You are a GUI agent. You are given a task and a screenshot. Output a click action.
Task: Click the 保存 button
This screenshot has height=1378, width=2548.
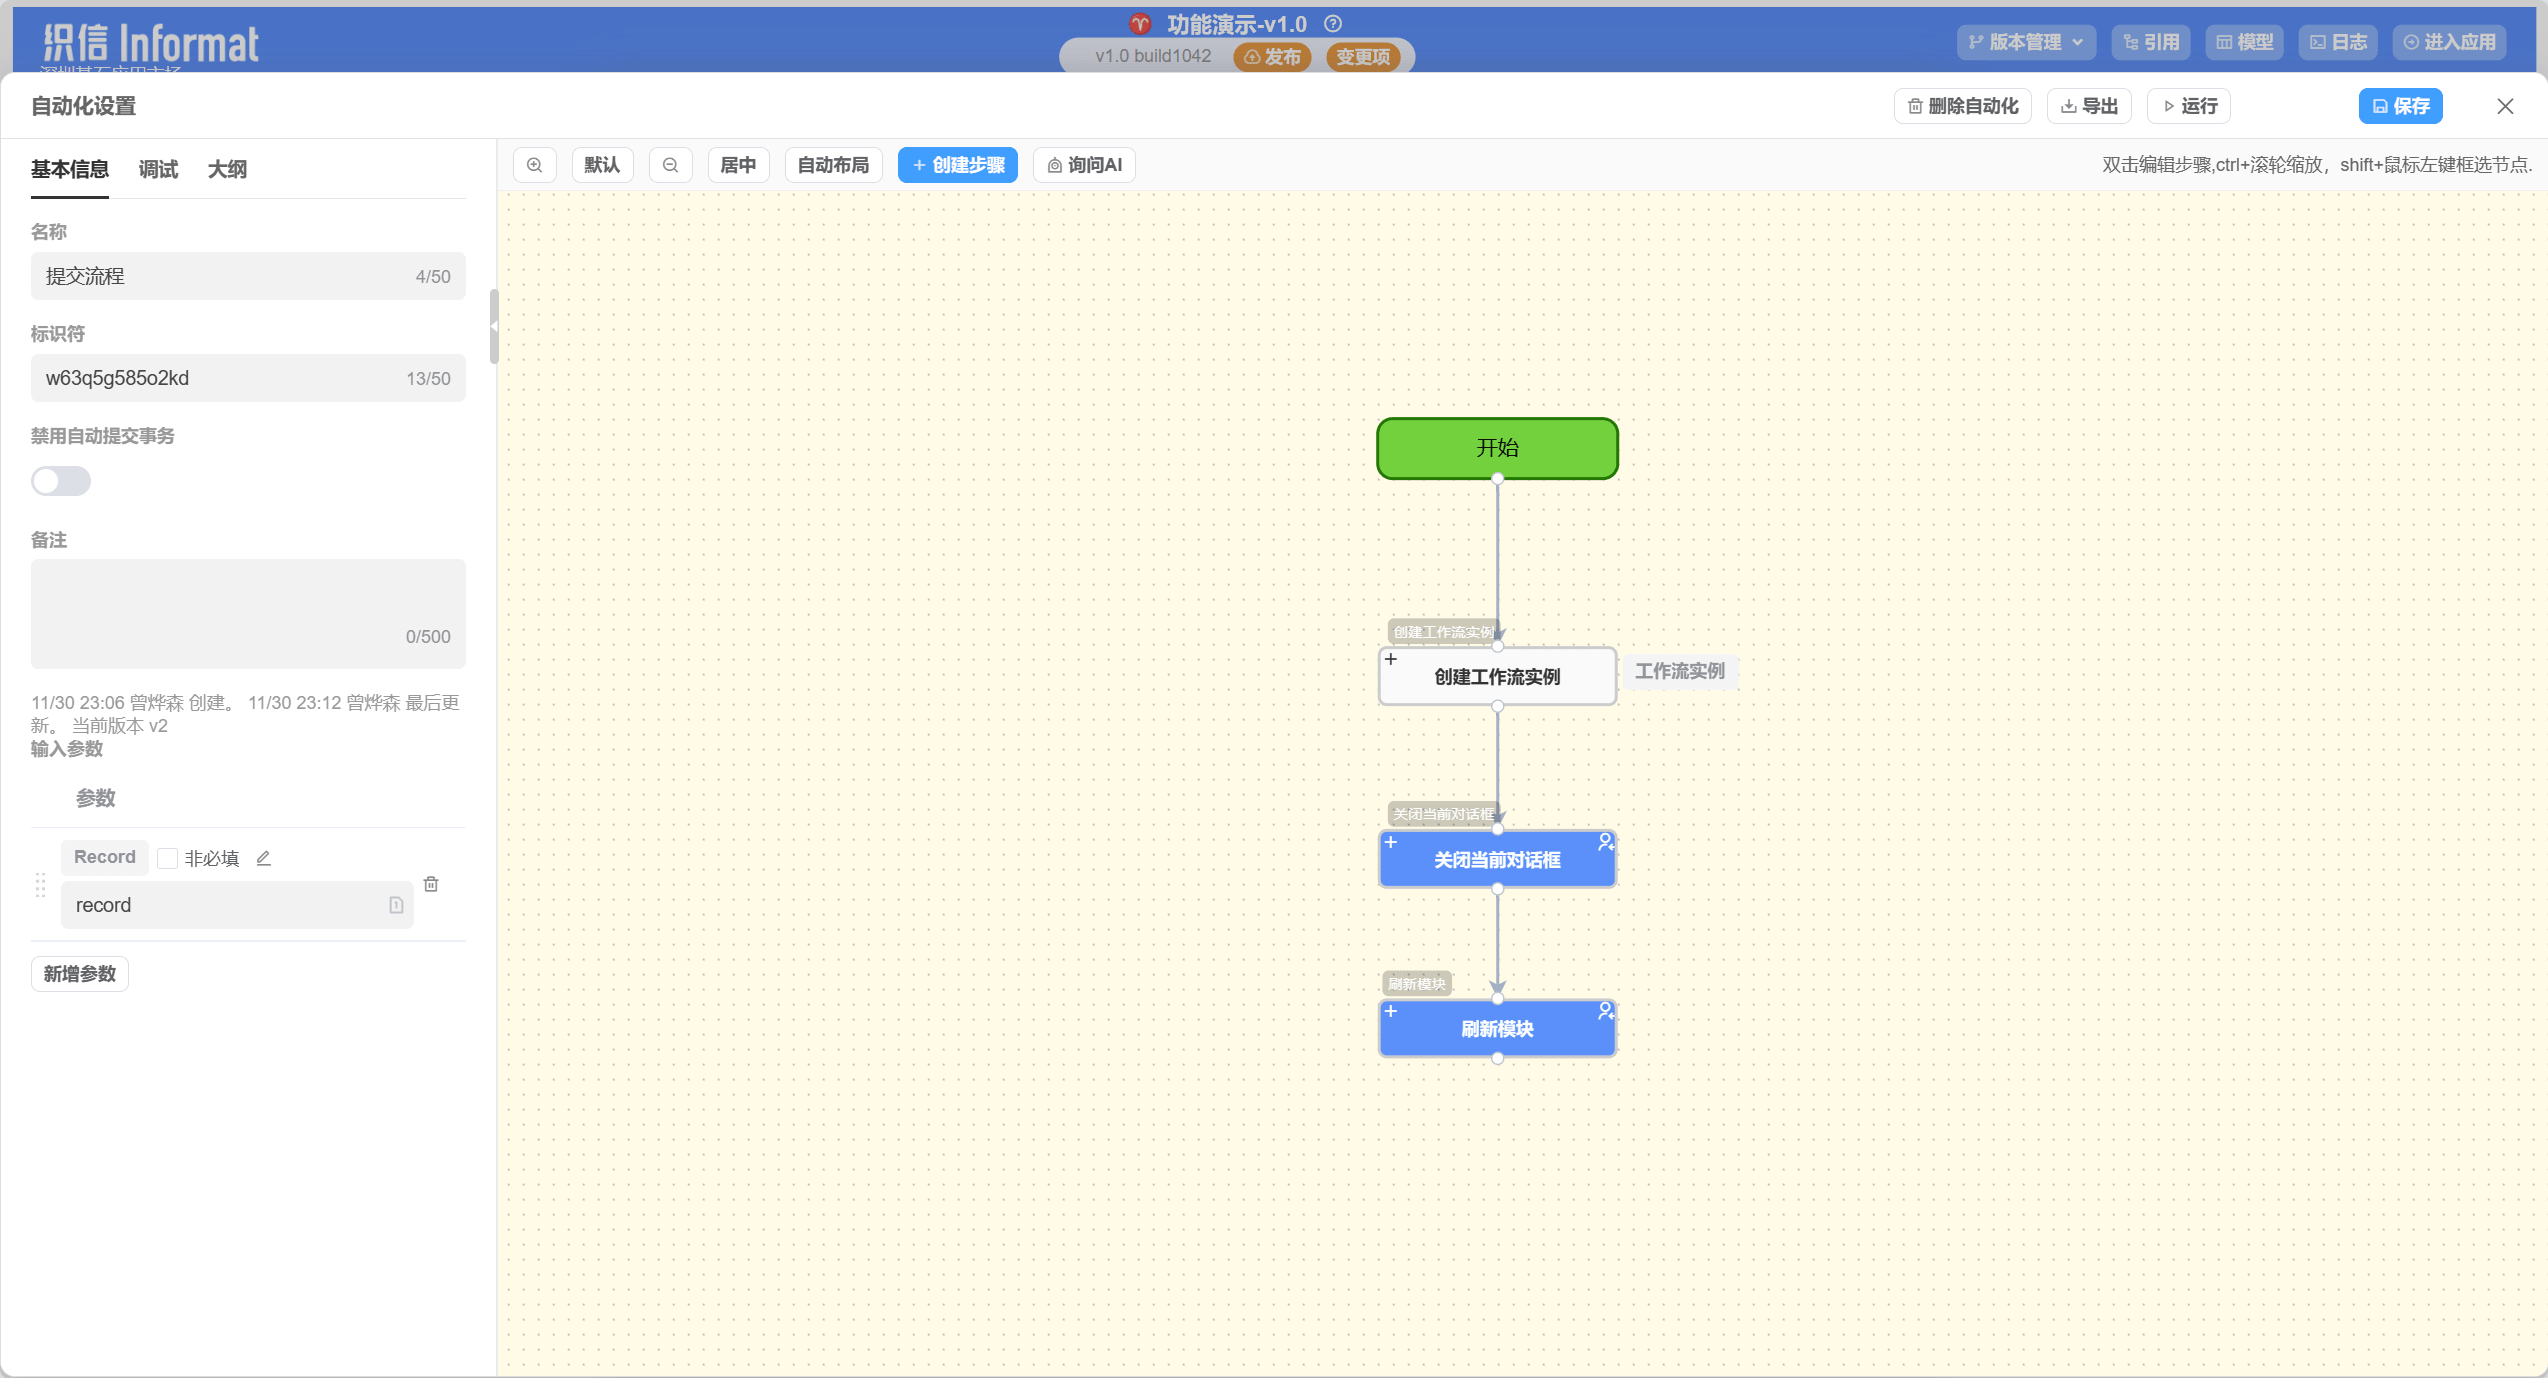2400,106
